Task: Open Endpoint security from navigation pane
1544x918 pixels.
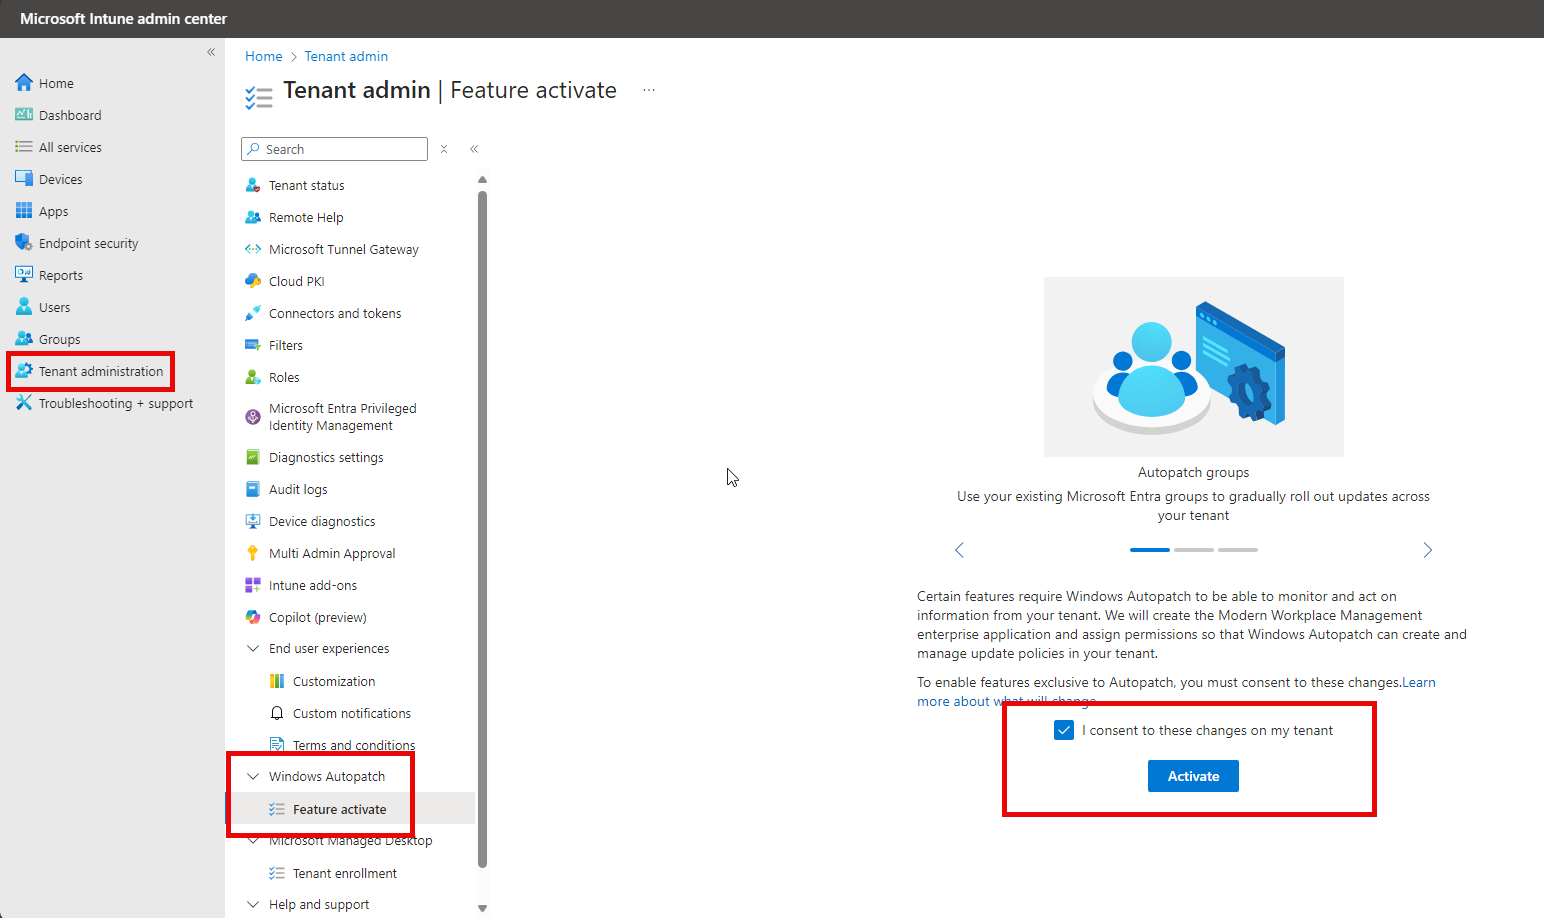Action: [x=88, y=242]
